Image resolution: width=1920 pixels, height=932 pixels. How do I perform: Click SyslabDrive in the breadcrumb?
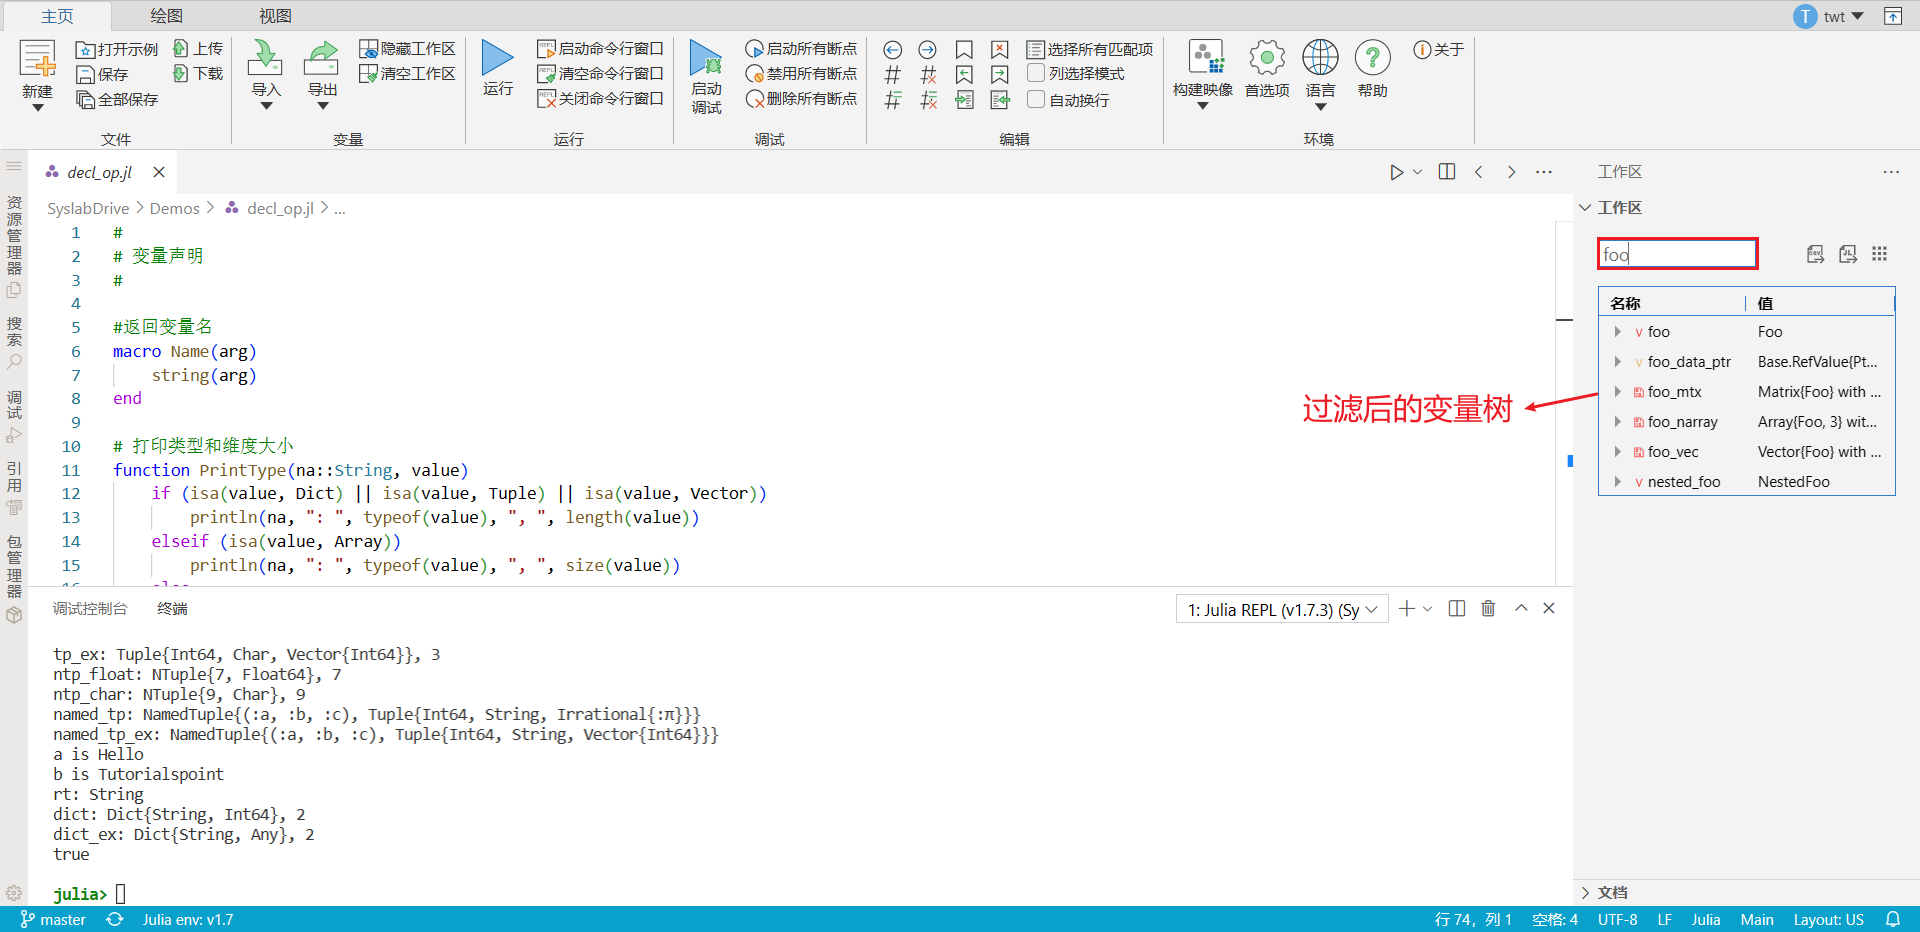coord(88,208)
